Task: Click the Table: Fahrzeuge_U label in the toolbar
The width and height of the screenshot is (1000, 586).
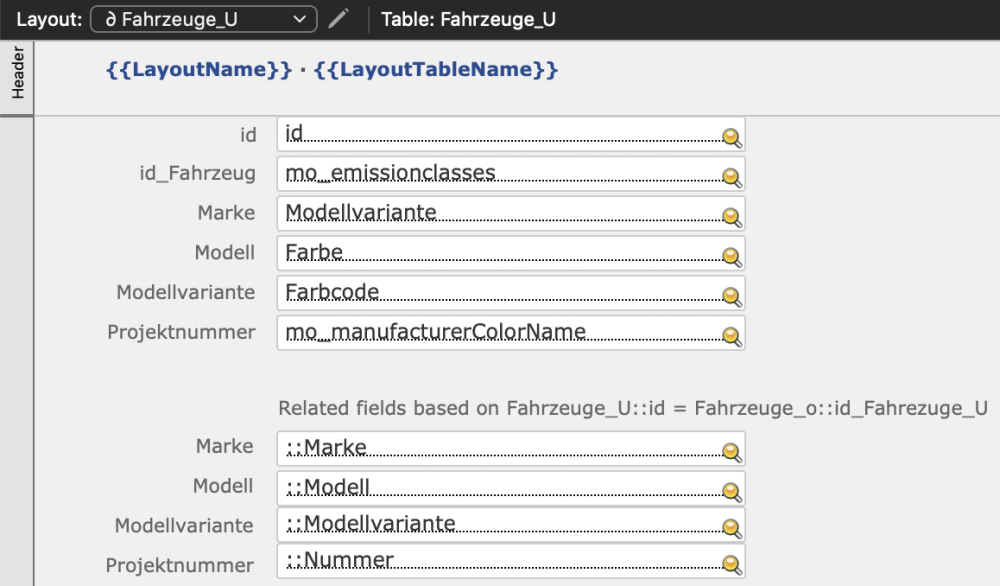Action: [x=466, y=18]
